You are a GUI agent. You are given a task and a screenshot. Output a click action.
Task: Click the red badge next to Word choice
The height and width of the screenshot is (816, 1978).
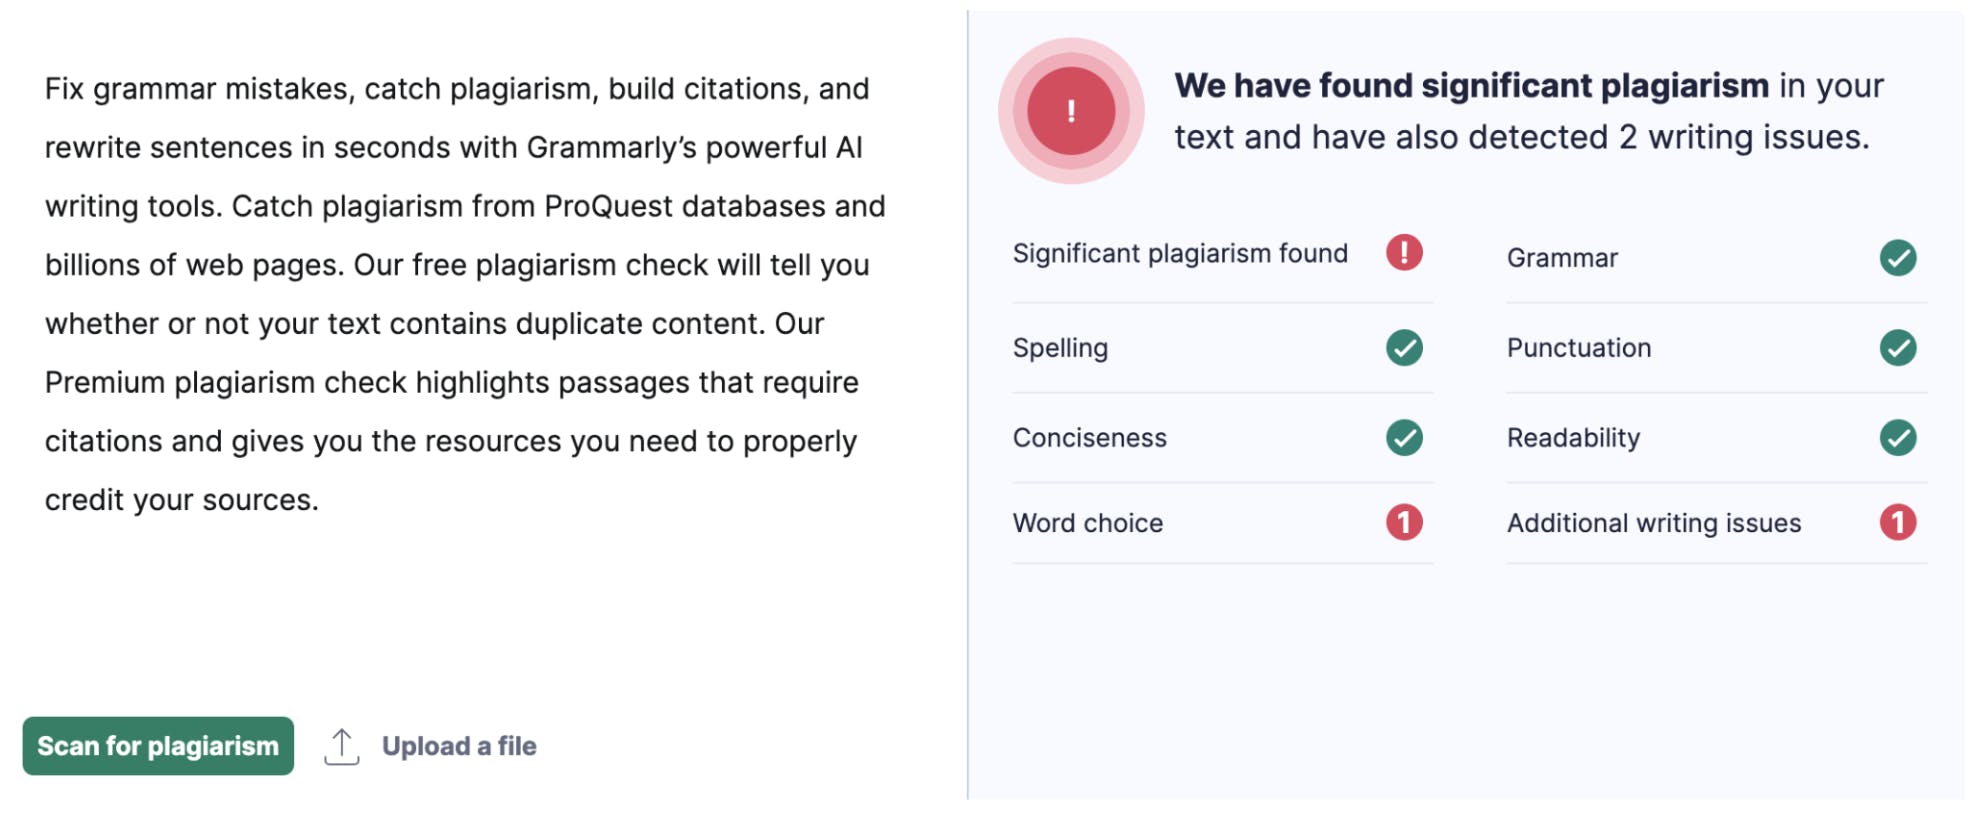[1404, 522]
